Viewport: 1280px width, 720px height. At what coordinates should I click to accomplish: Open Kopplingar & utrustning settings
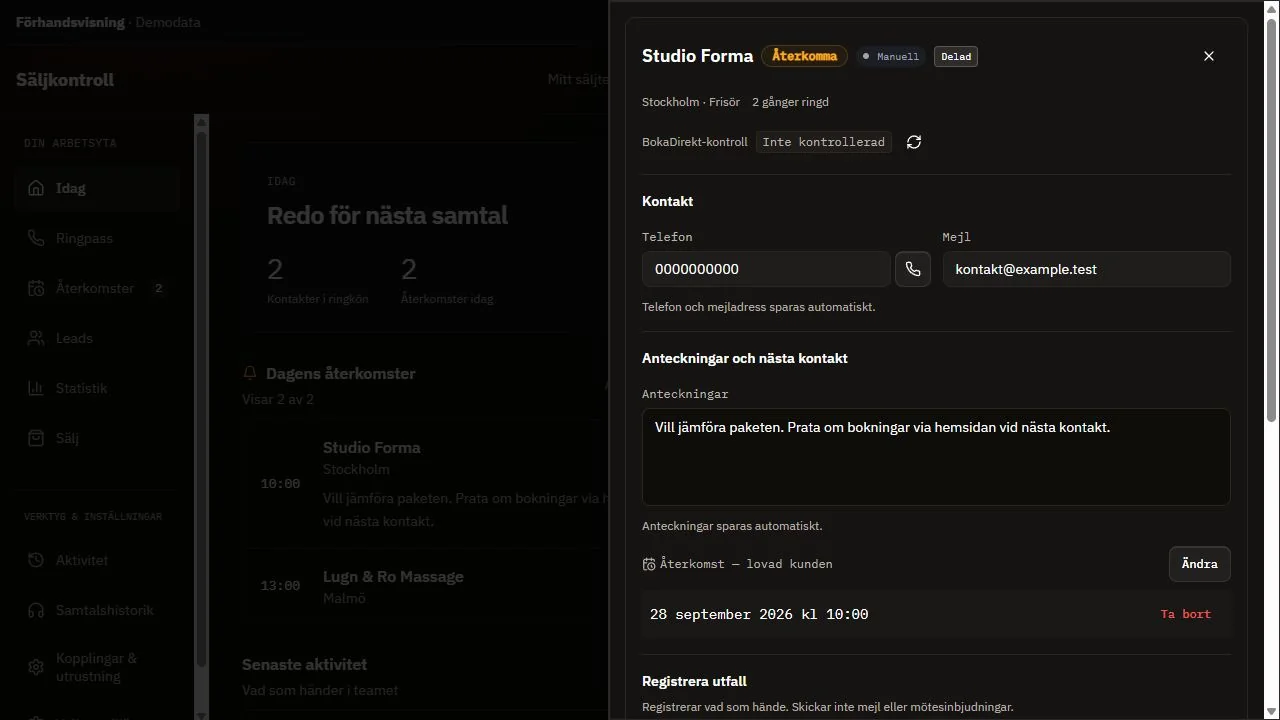tap(97, 667)
